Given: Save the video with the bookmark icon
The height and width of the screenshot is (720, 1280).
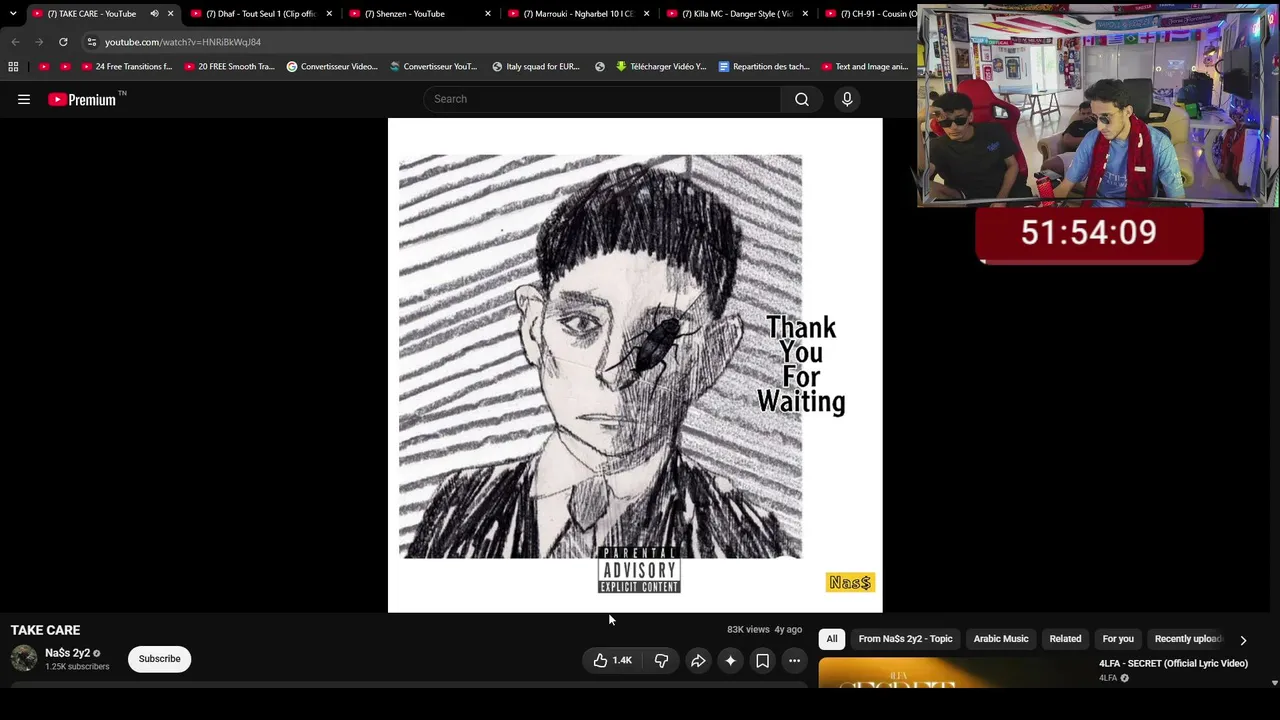Looking at the screenshot, I should pos(762,660).
